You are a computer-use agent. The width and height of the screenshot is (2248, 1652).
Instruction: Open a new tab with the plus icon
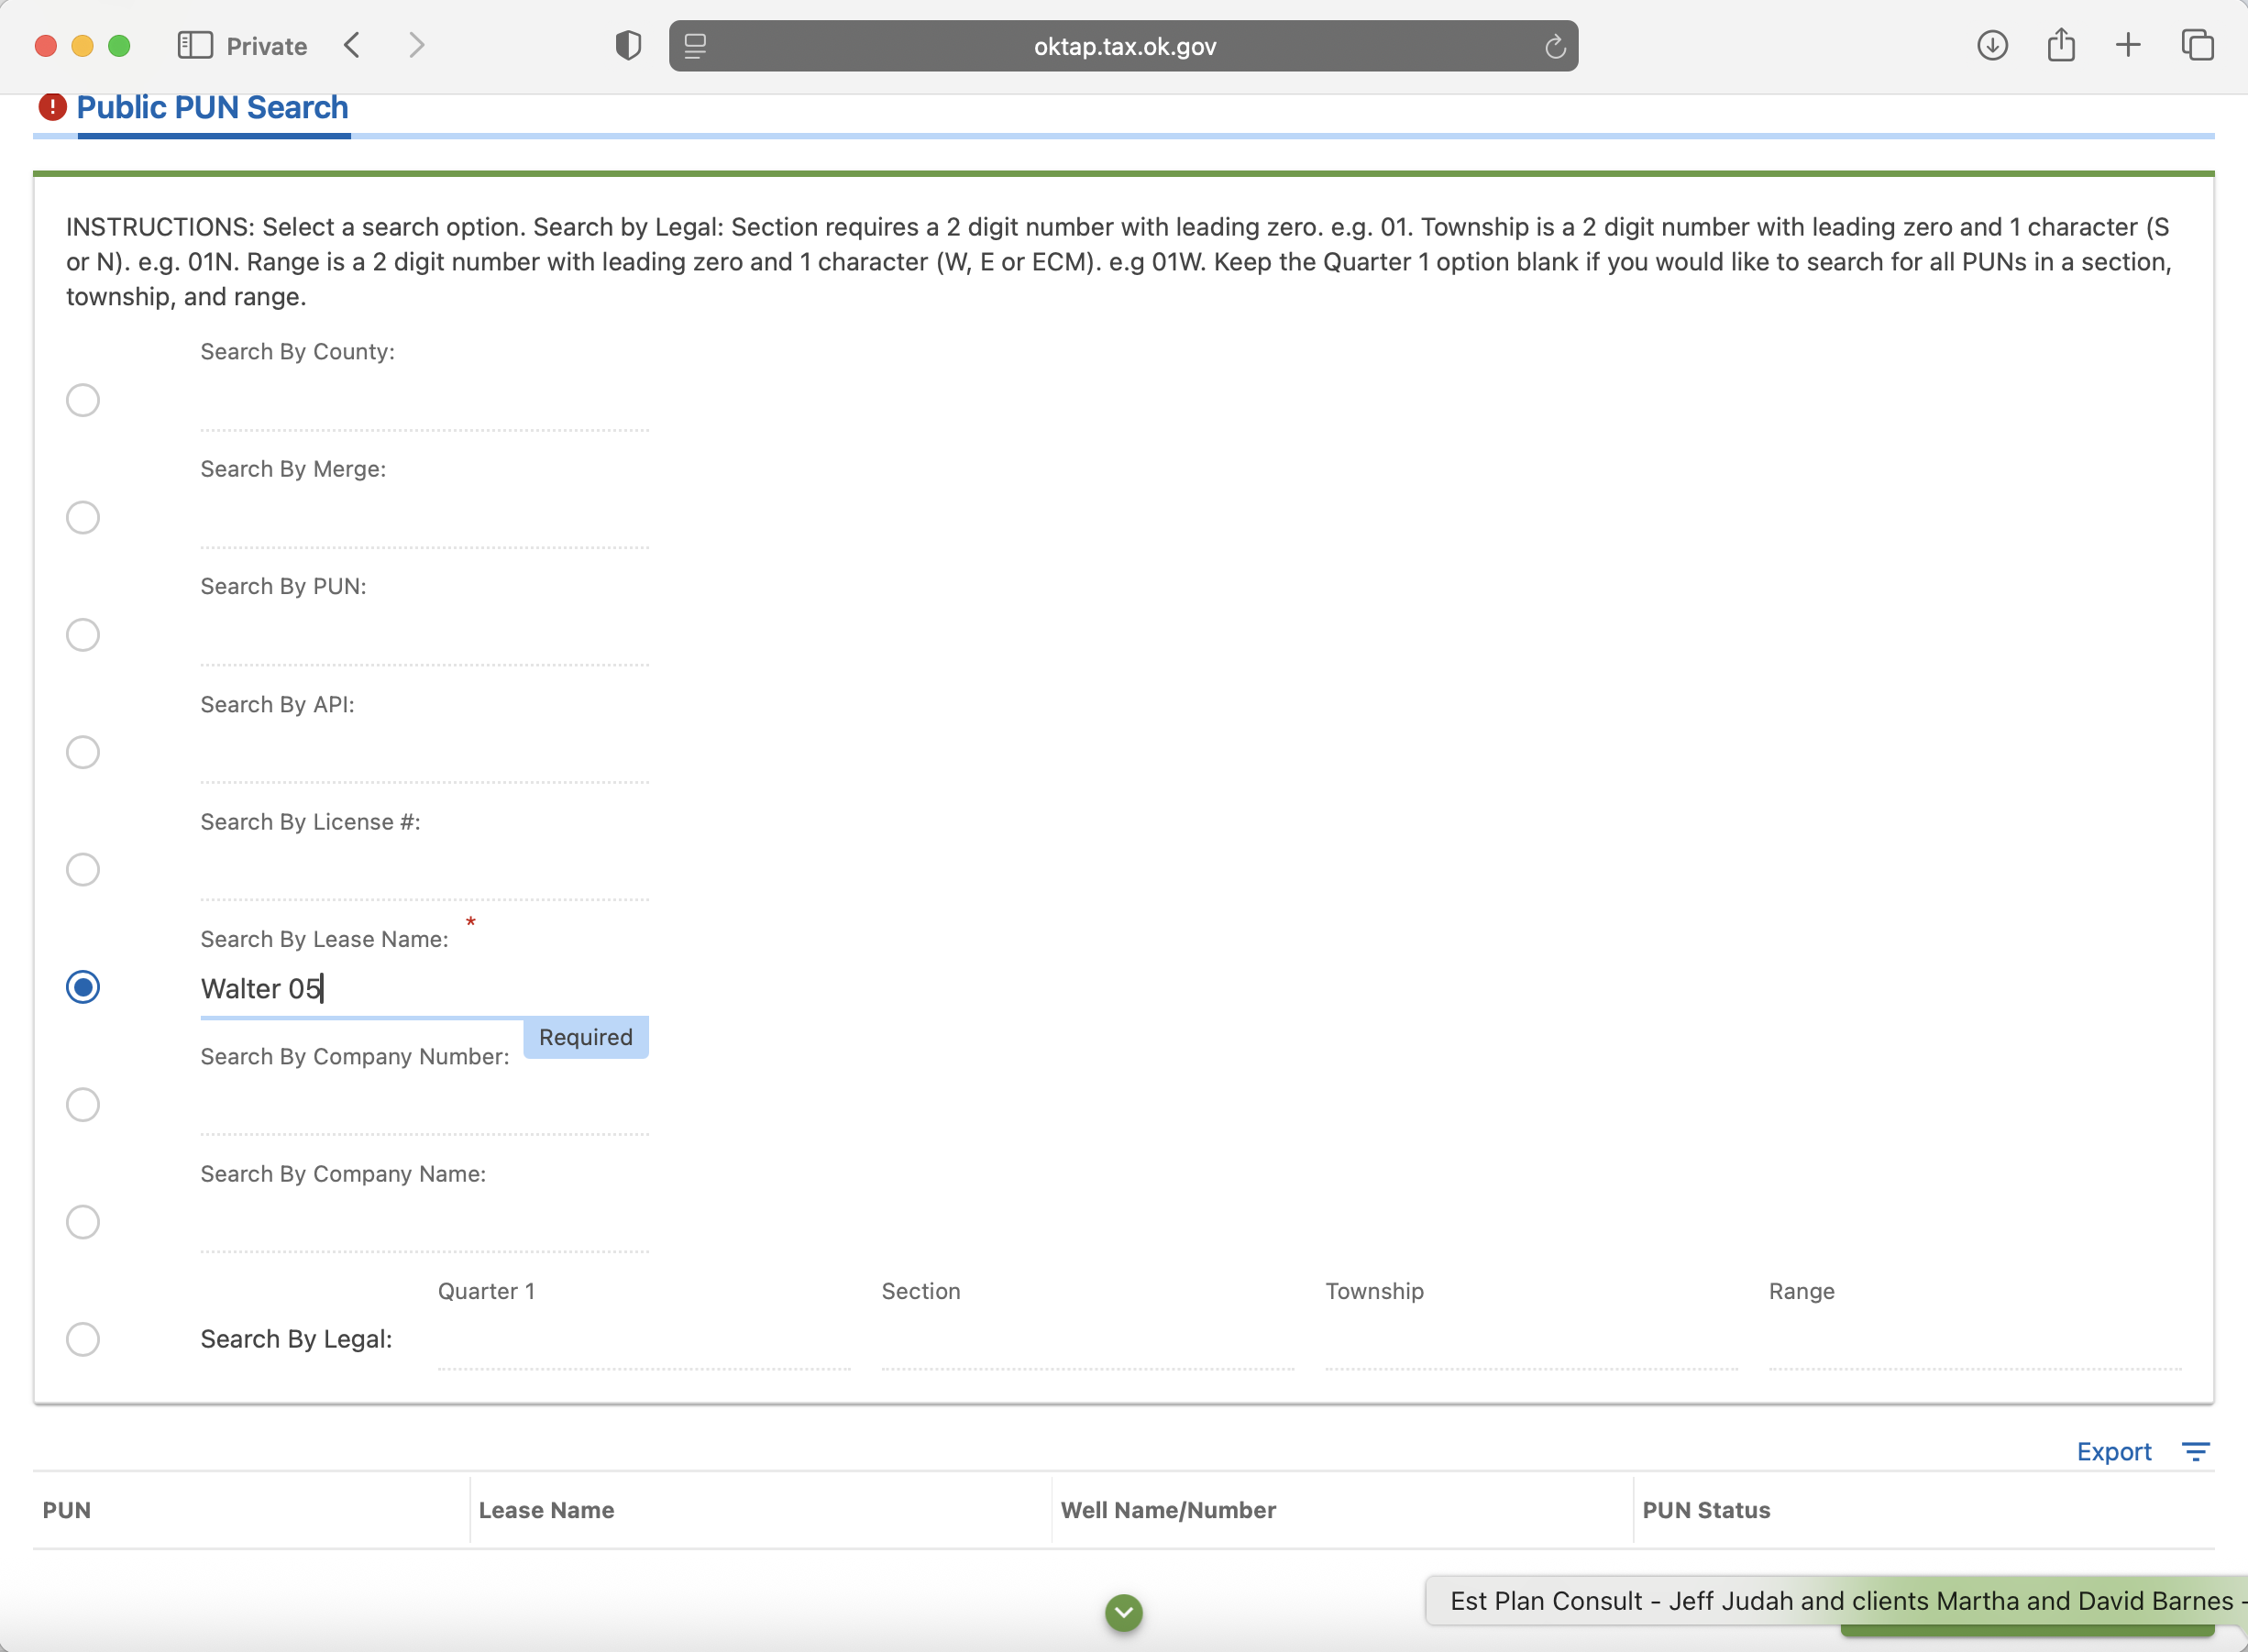(x=2129, y=45)
